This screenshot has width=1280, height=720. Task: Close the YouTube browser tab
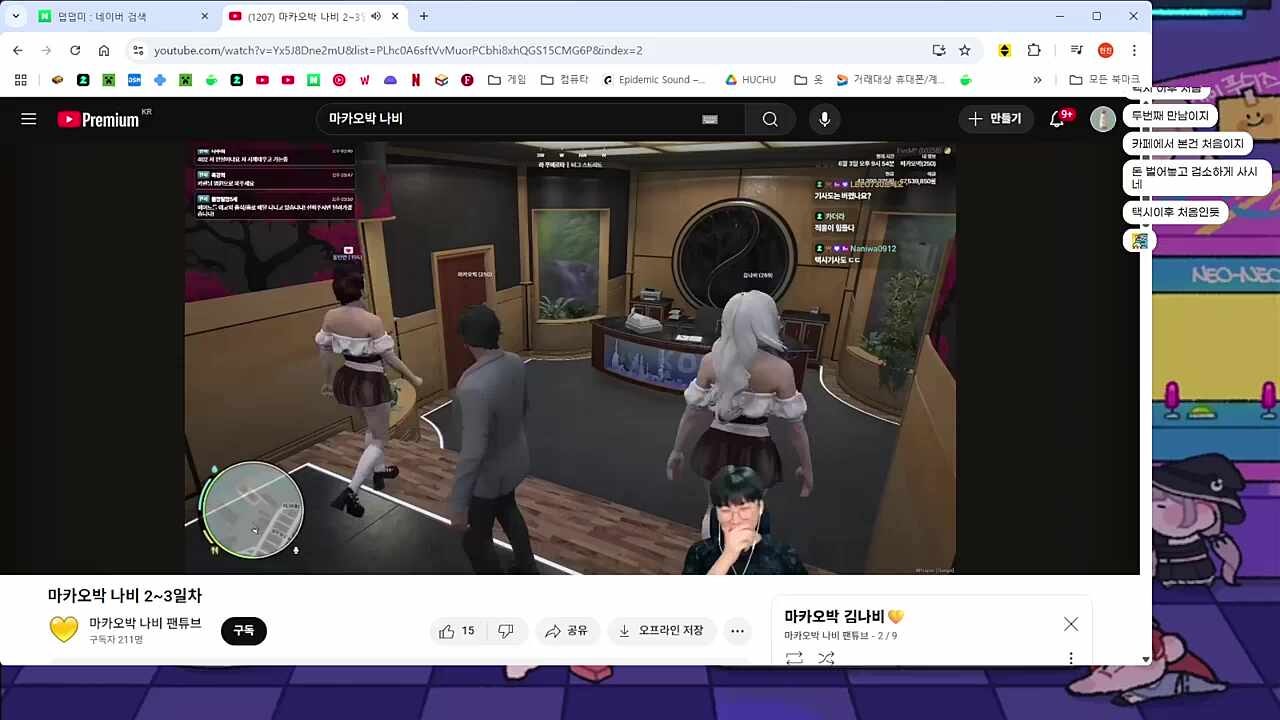(x=396, y=16)
